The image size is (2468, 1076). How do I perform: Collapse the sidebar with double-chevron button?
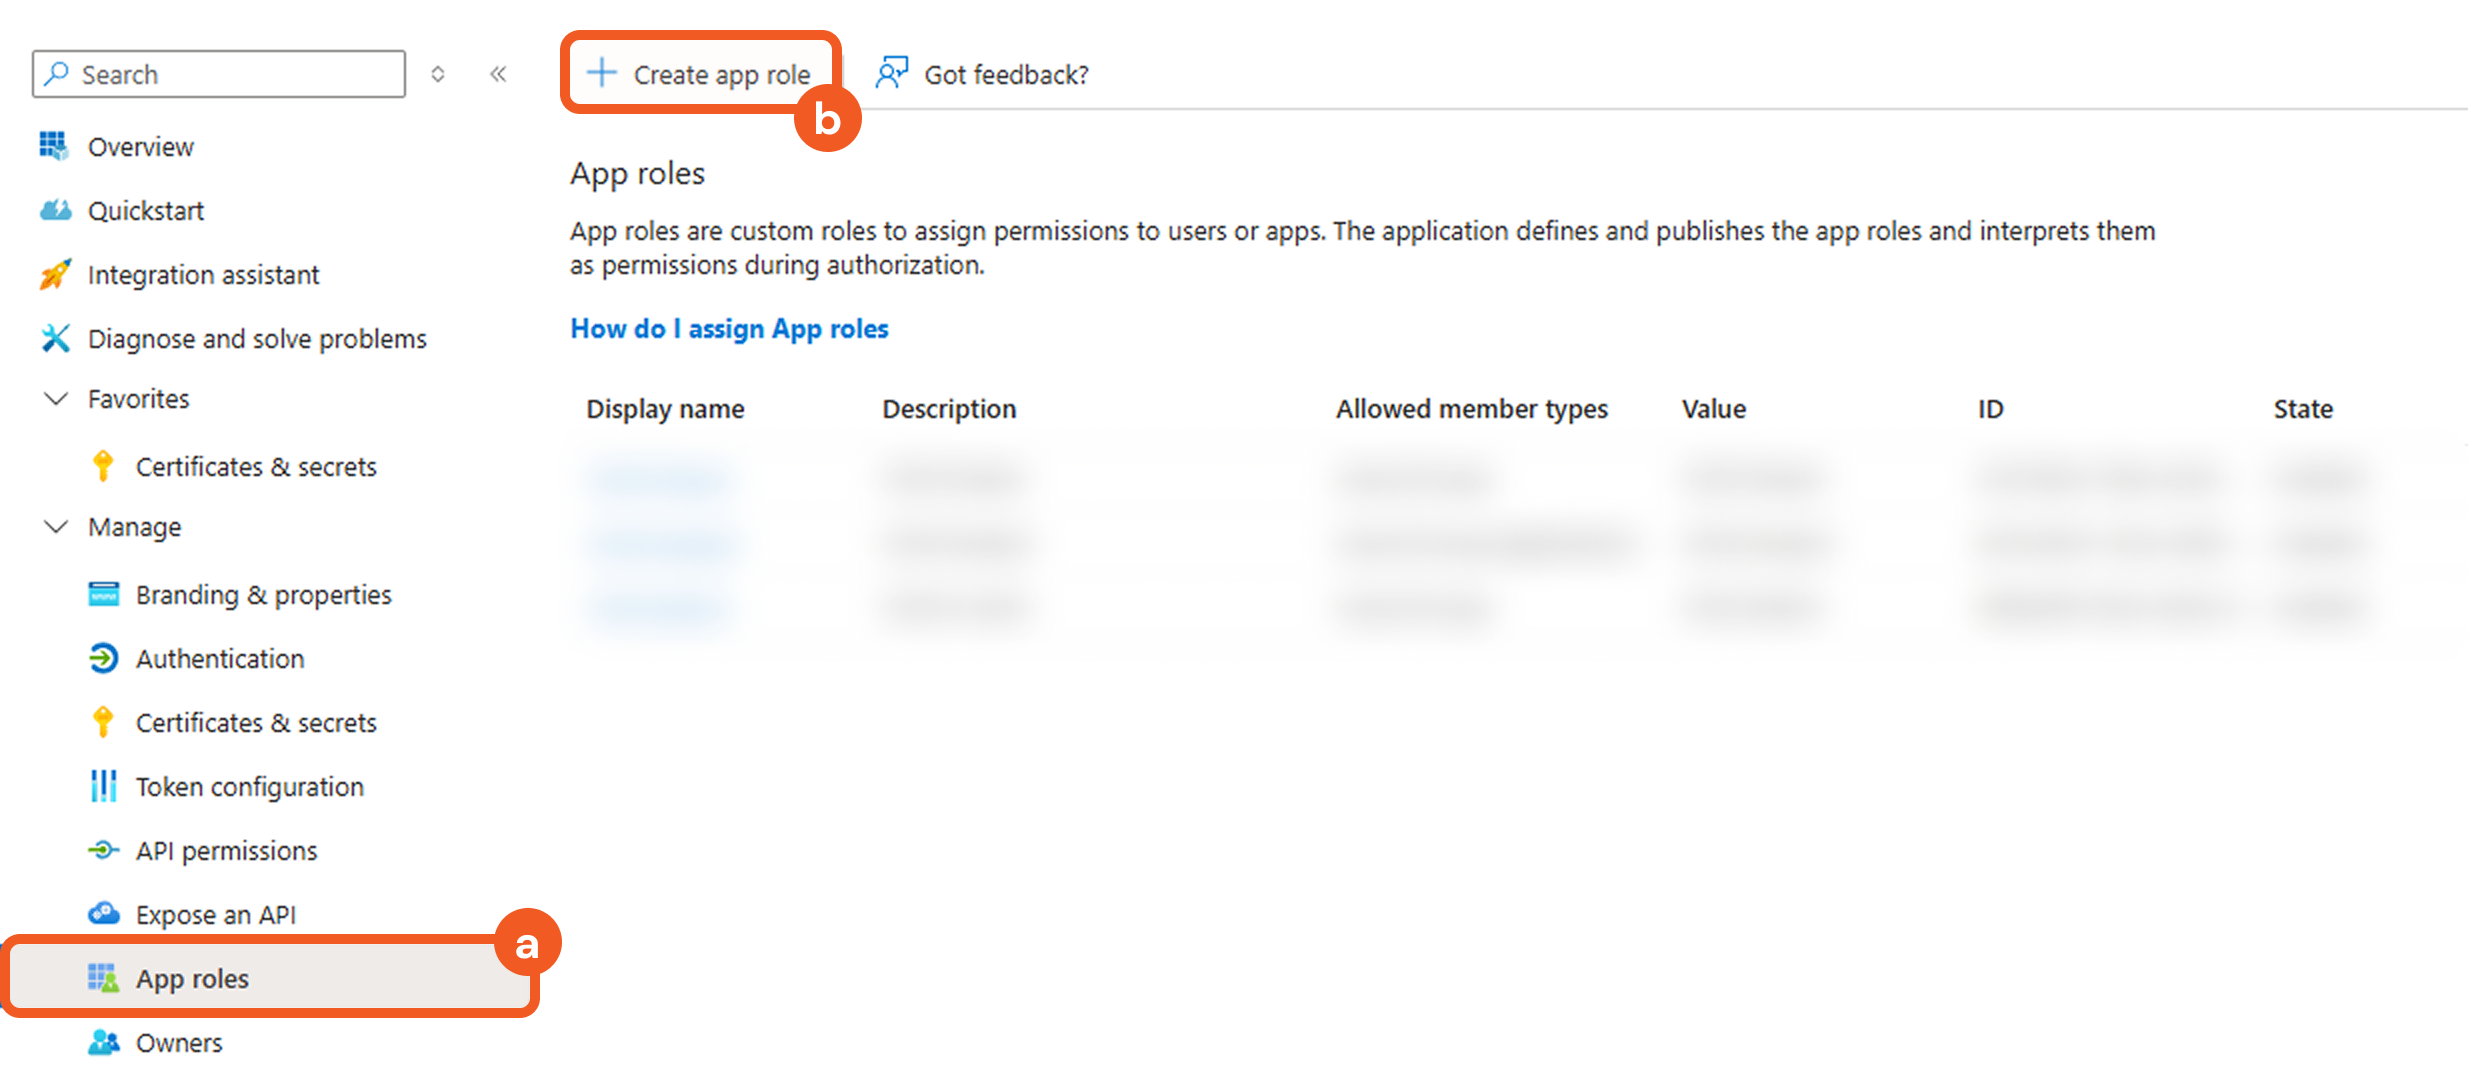point(498,74)
